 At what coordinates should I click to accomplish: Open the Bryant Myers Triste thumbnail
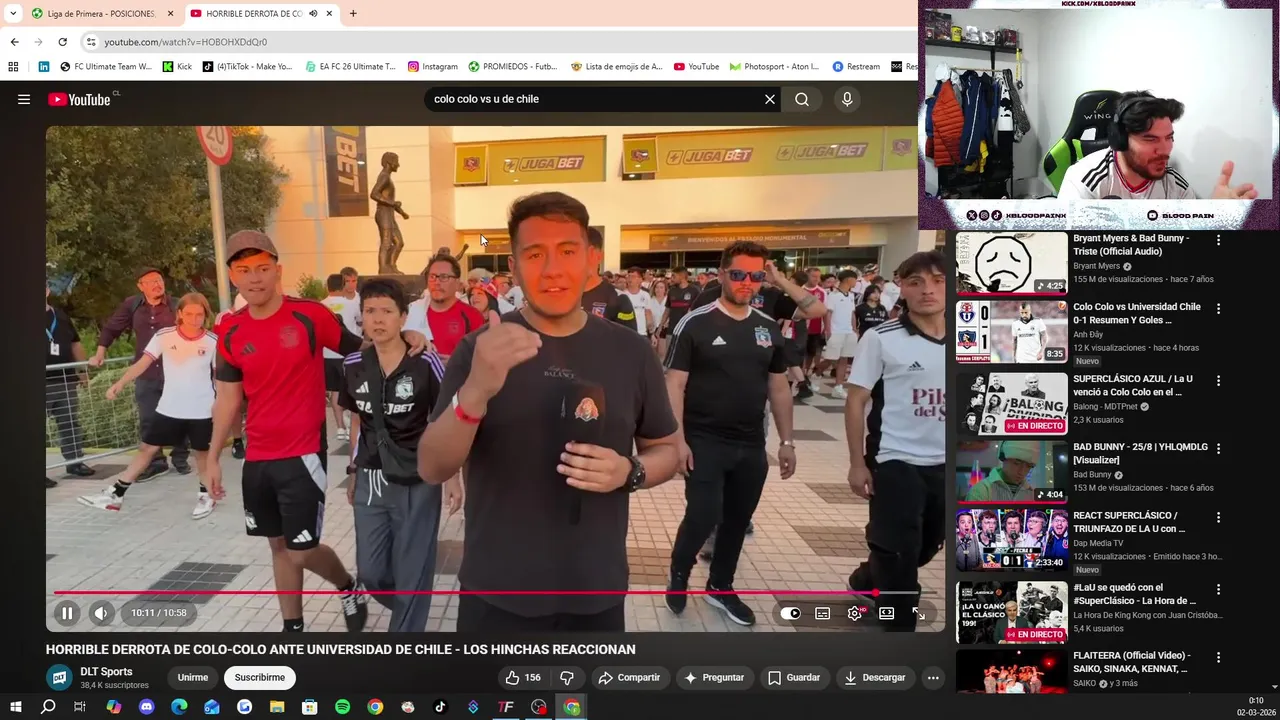pos(1012,263)
